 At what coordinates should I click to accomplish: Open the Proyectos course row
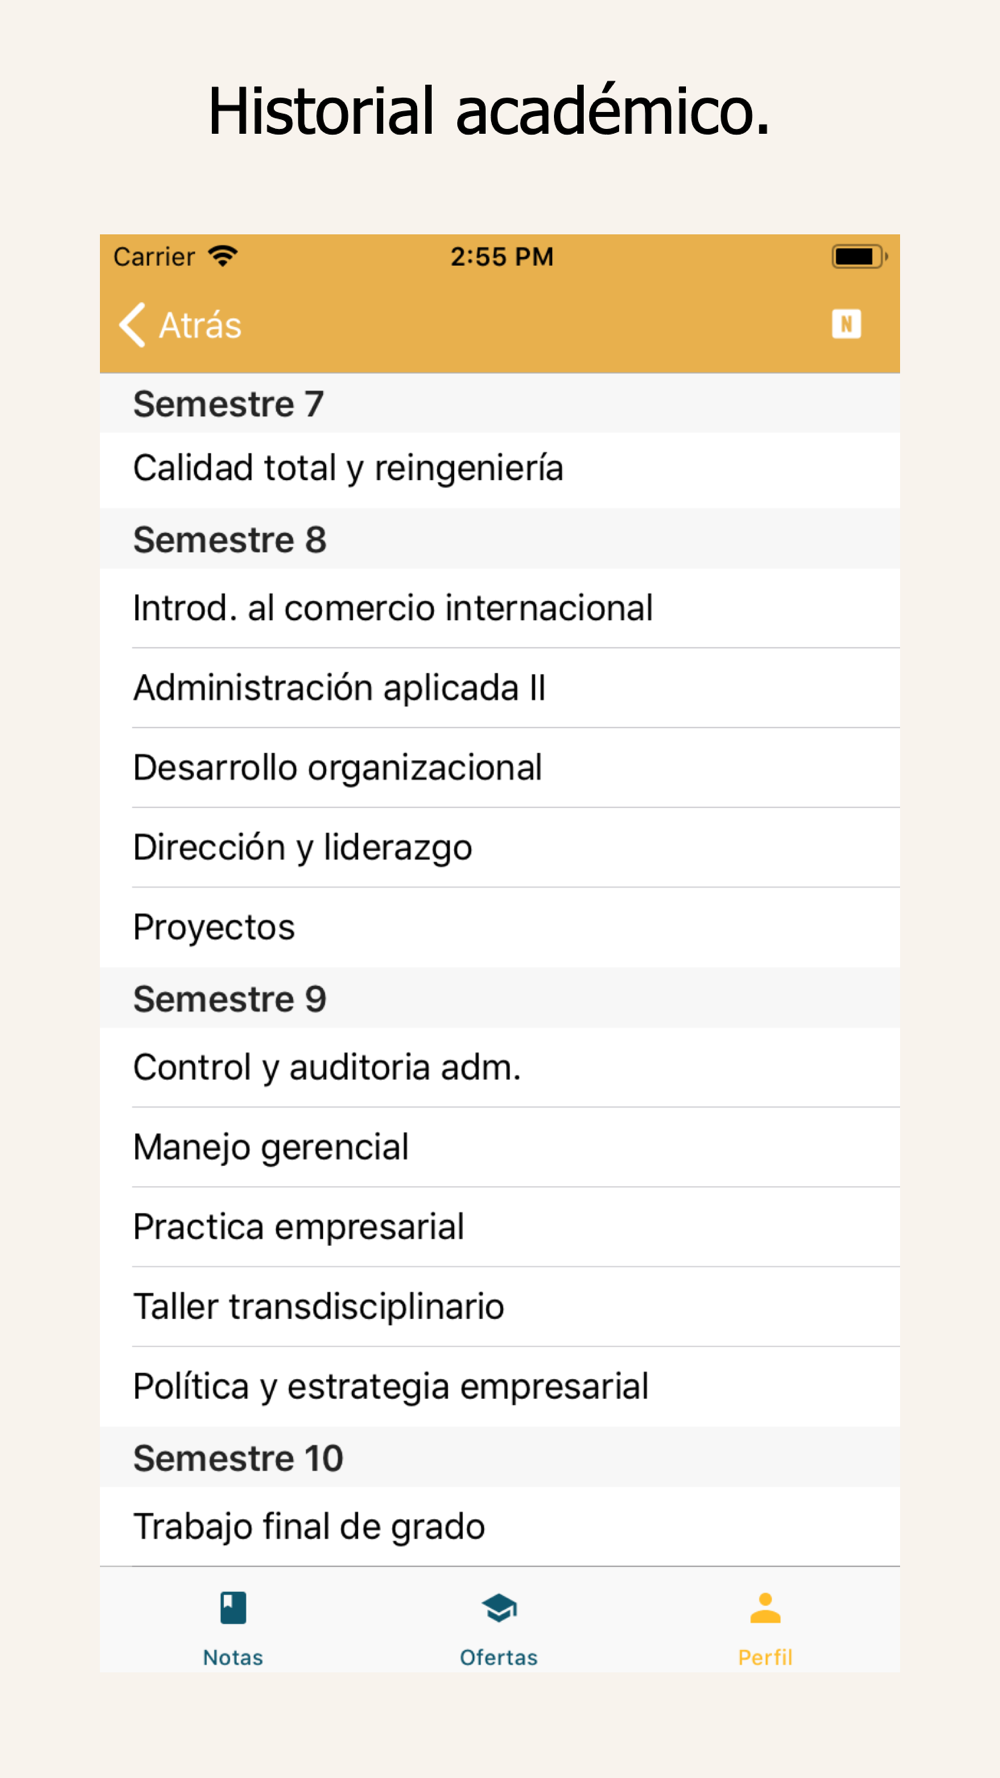click(500, 928)
